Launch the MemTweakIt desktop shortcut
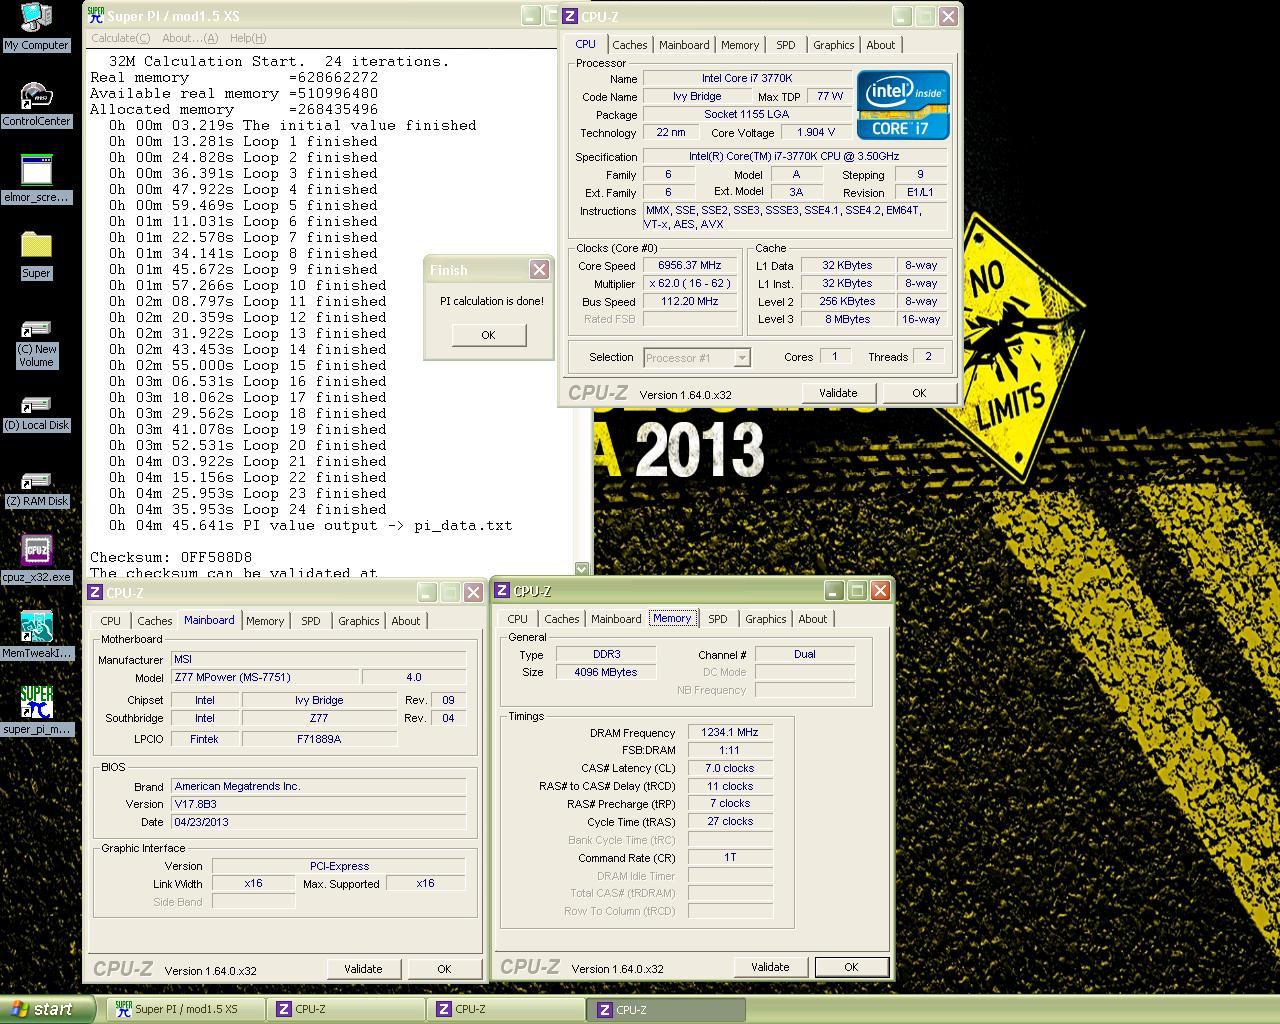1280x1024 pixels. pos(36,635)
